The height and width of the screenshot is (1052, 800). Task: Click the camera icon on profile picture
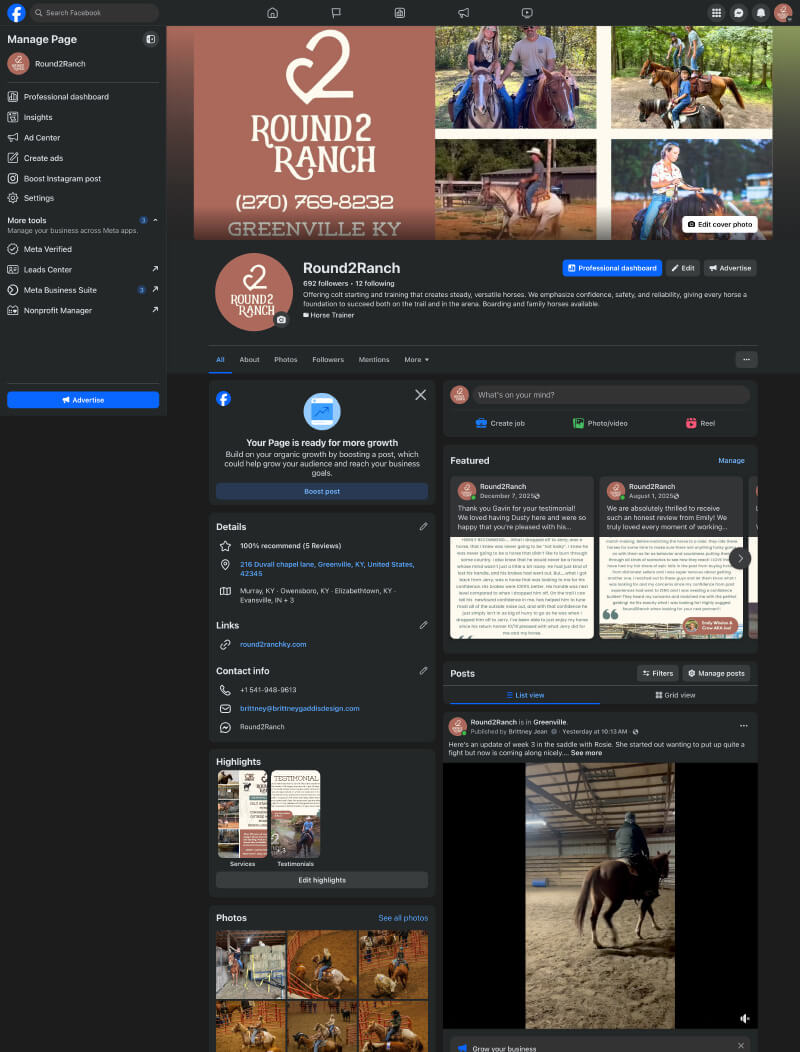tap(281, 320)
